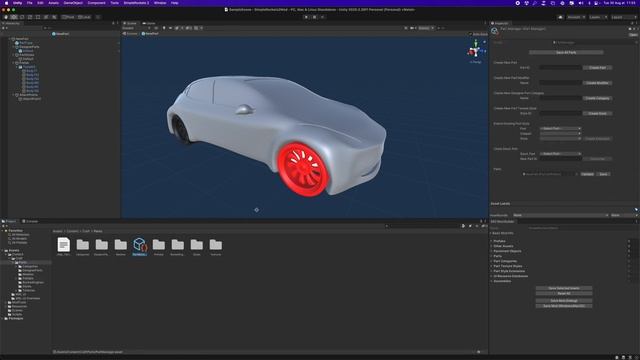Open the Help menu
The height and width of the screenshot is (360, 640).
(x=175, y=3)
